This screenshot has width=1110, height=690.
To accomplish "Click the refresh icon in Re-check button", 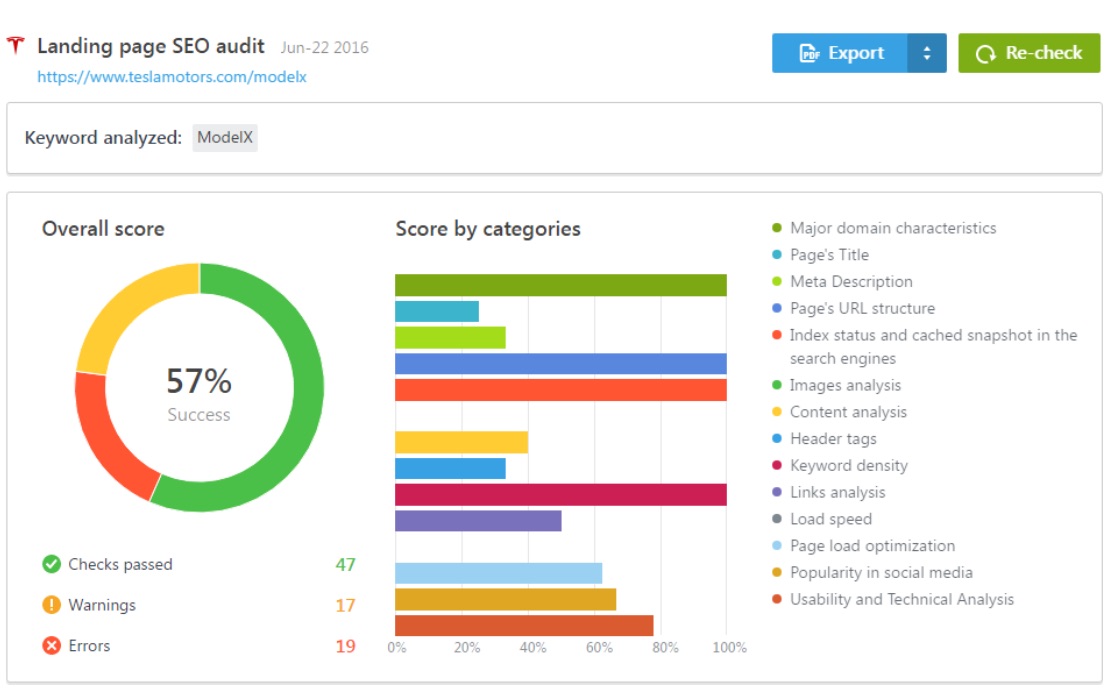I will (986, 54).
